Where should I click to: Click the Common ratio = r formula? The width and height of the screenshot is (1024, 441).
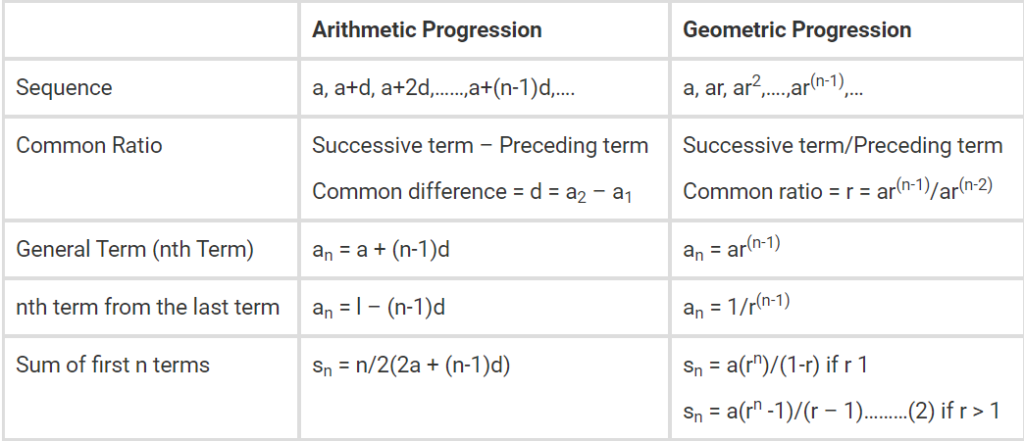click(x=837, y=189)
